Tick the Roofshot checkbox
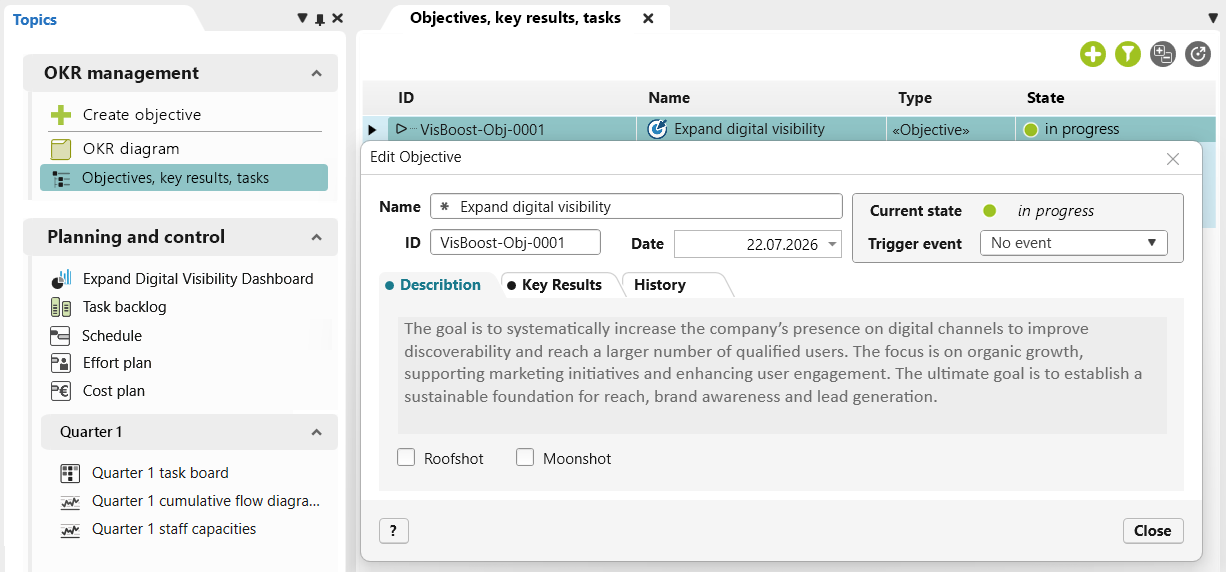The image size is (1226, 572). [406, 457]
